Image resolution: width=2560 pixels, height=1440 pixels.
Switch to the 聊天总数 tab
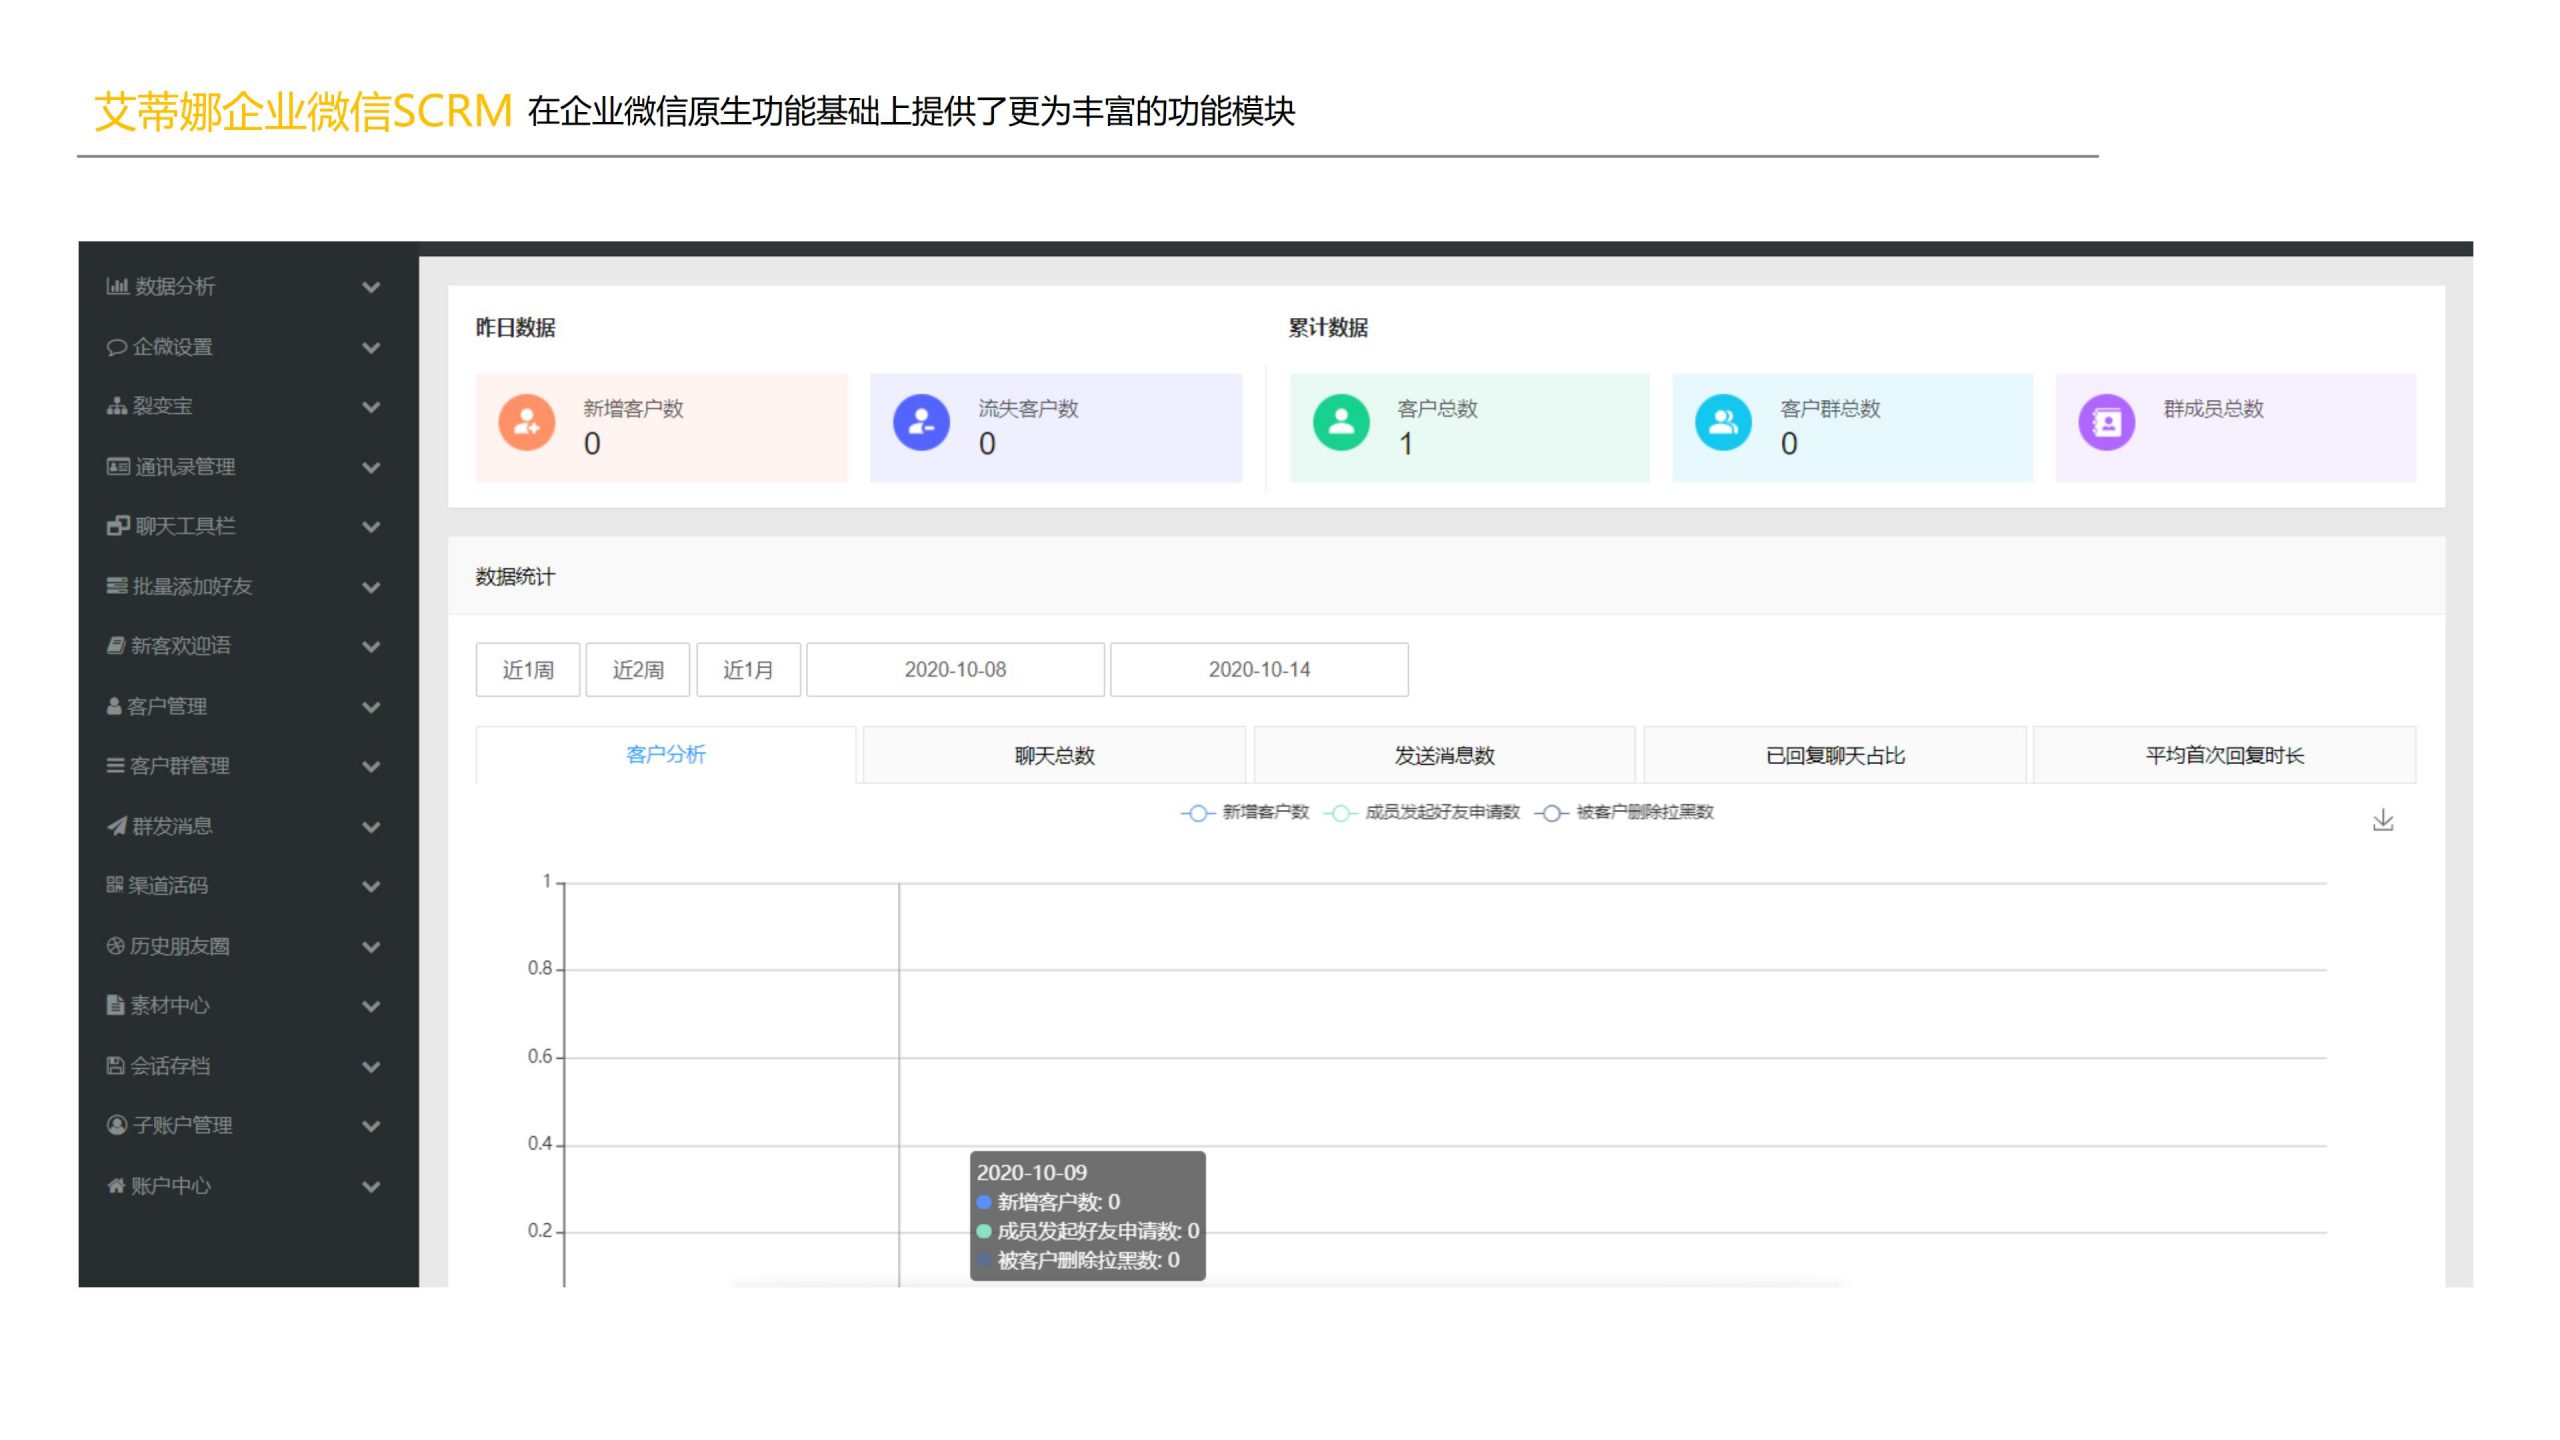click(1055, 755)
